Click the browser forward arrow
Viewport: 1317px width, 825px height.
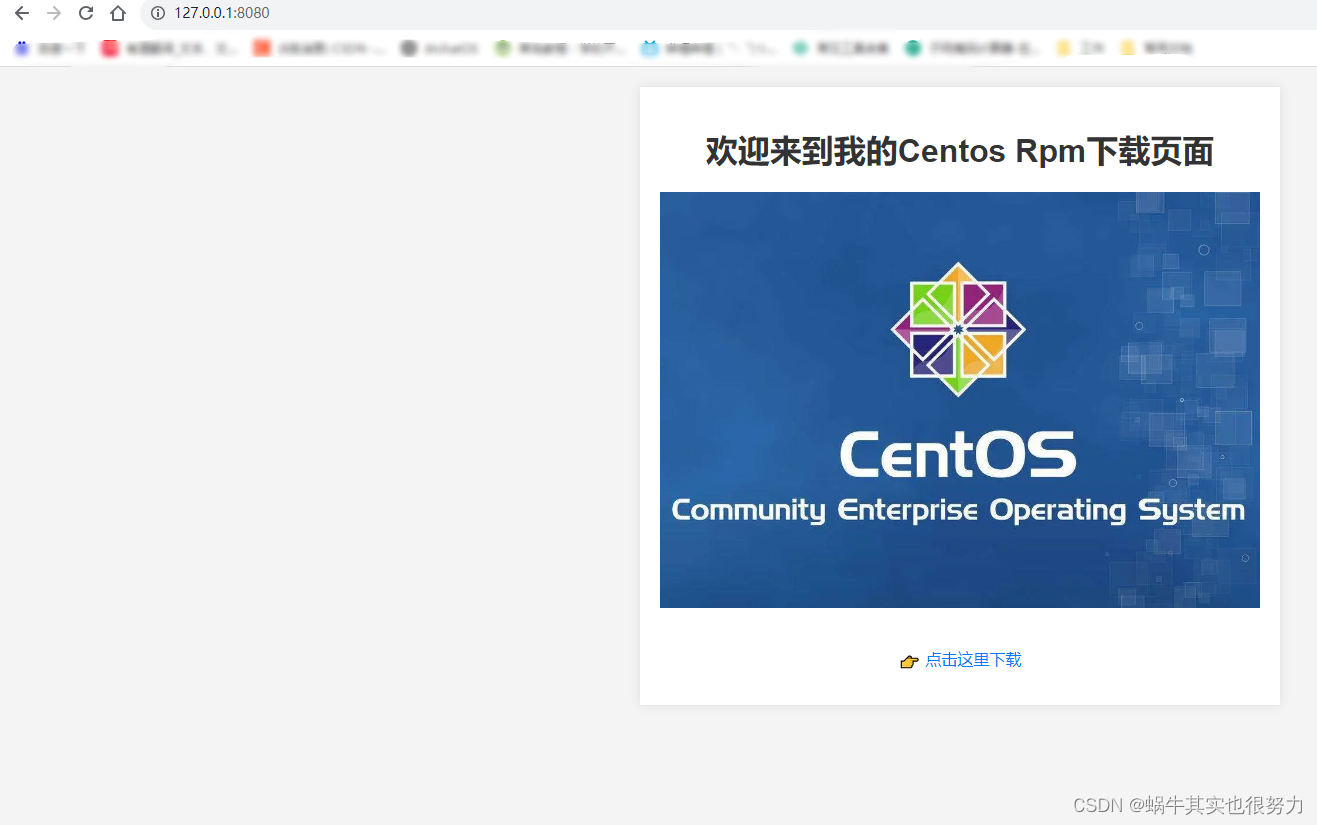point(54,13)
